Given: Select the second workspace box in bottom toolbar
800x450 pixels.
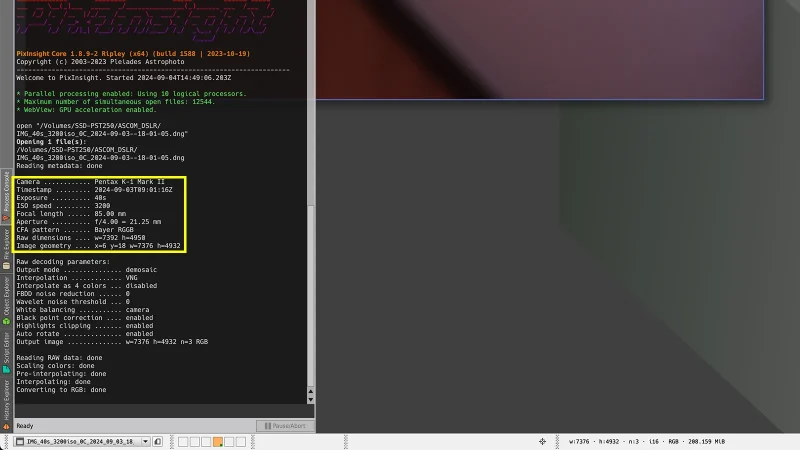Looking at the screenshot, I should [195, 441].
